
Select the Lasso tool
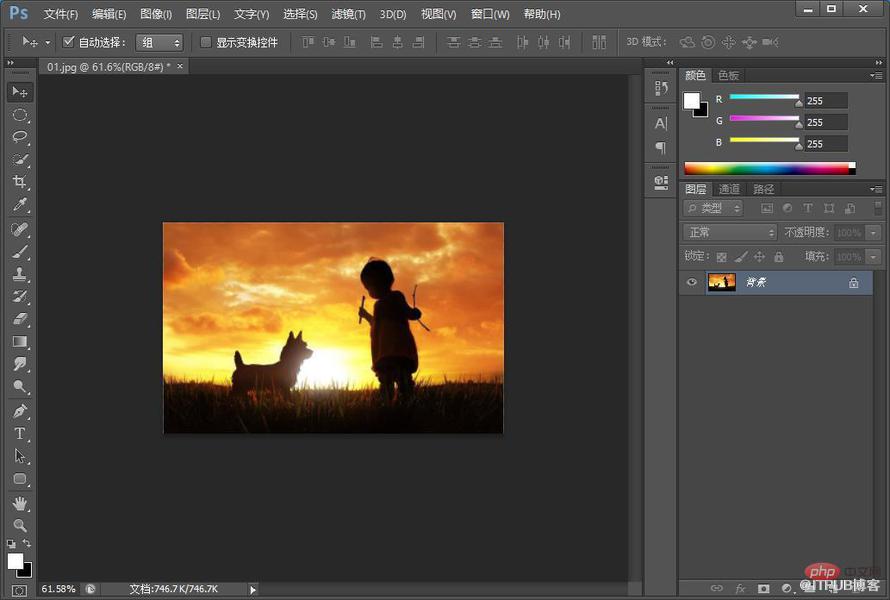(x=20, y=137)
